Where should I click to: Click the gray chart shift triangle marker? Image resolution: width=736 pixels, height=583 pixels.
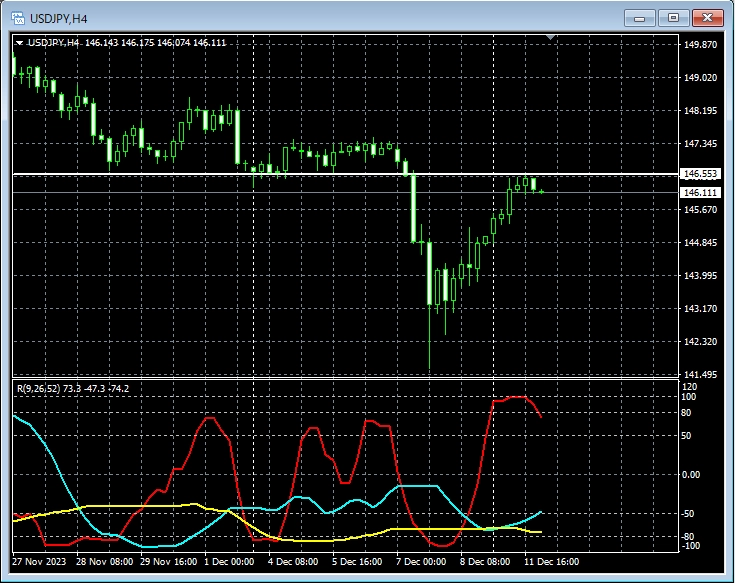(549, 37)
